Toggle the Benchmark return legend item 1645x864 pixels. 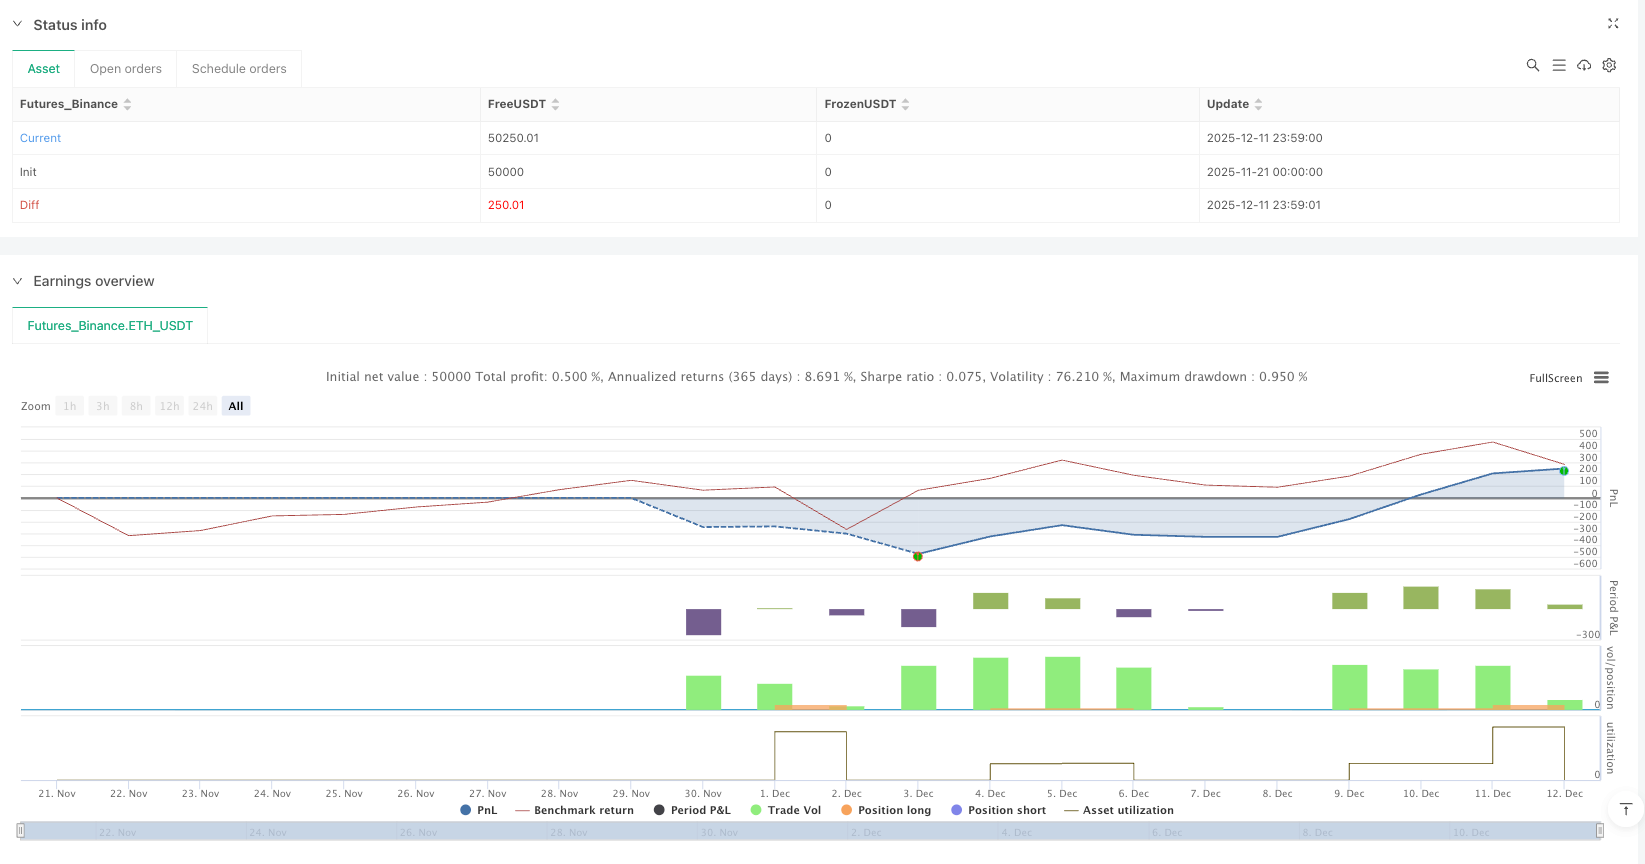coord(575,810)
